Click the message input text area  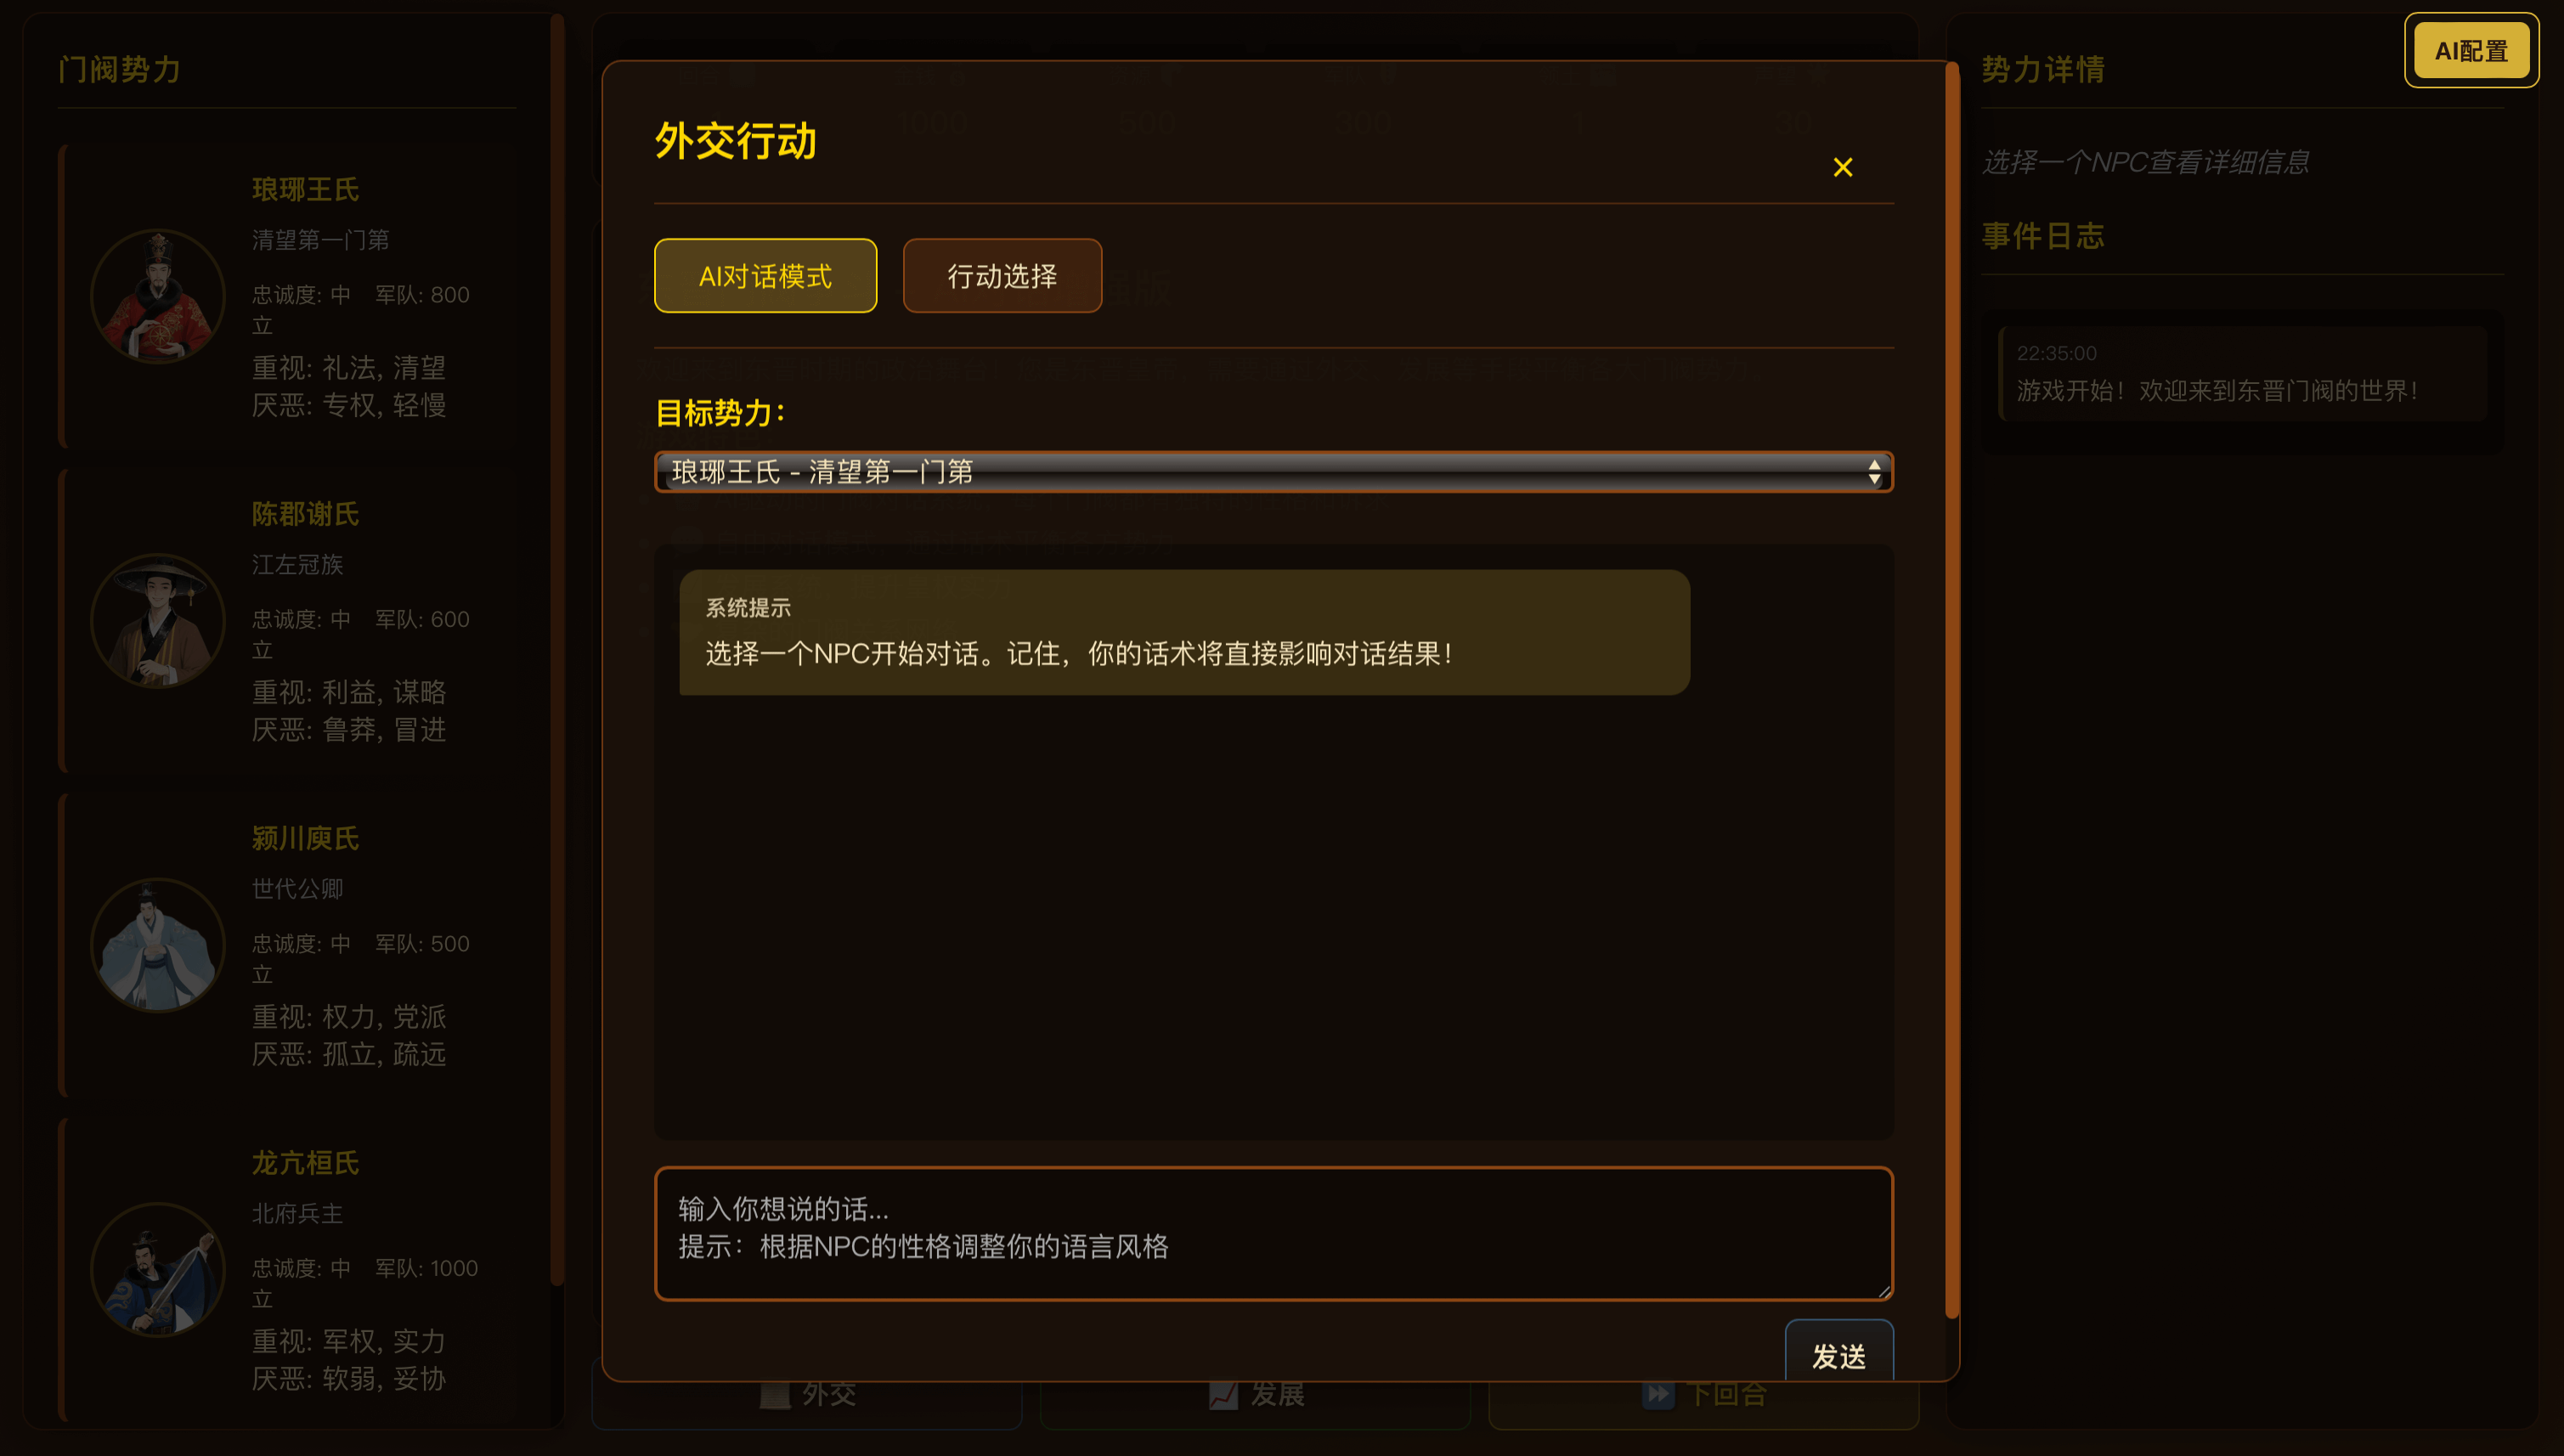coord(1273,1233)
